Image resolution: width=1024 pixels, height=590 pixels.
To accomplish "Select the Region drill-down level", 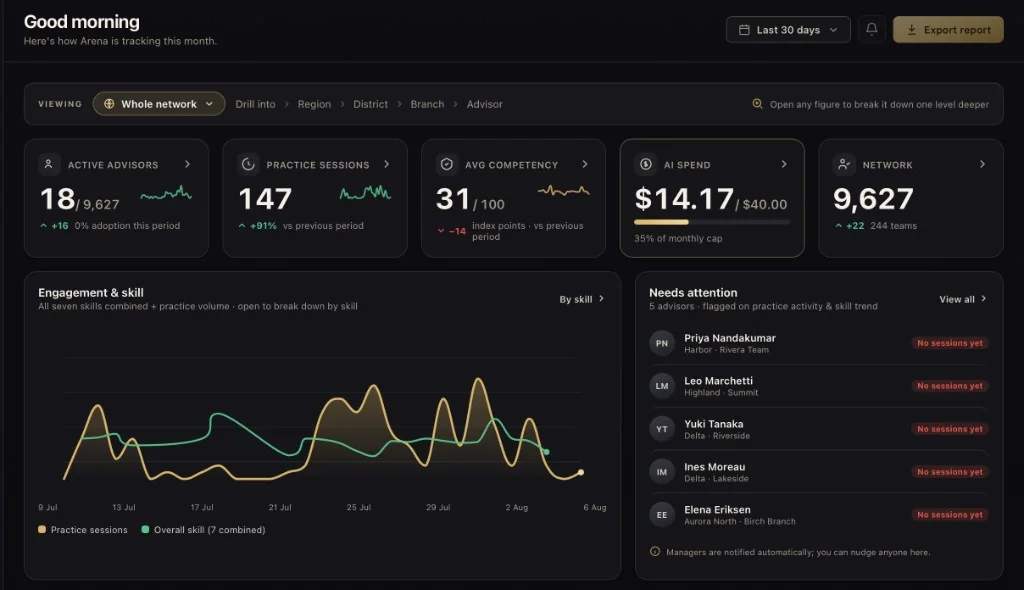I will click(314, 104).
